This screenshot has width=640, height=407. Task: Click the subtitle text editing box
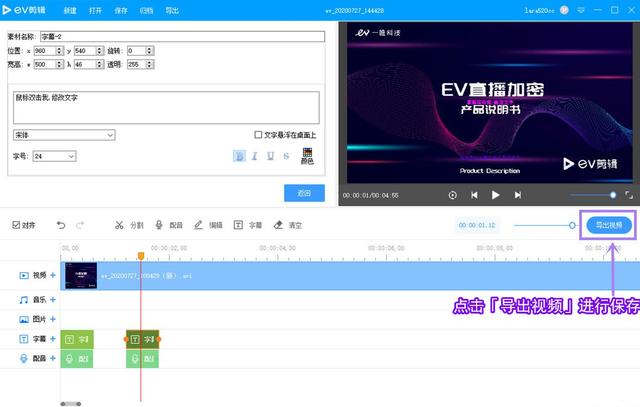[x=166, y=107]
